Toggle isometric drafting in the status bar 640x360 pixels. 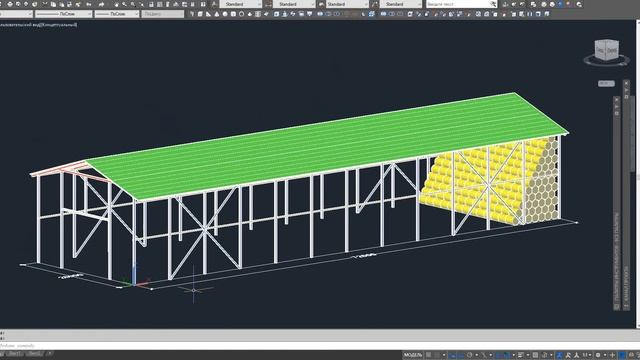(x=484, y=355)
